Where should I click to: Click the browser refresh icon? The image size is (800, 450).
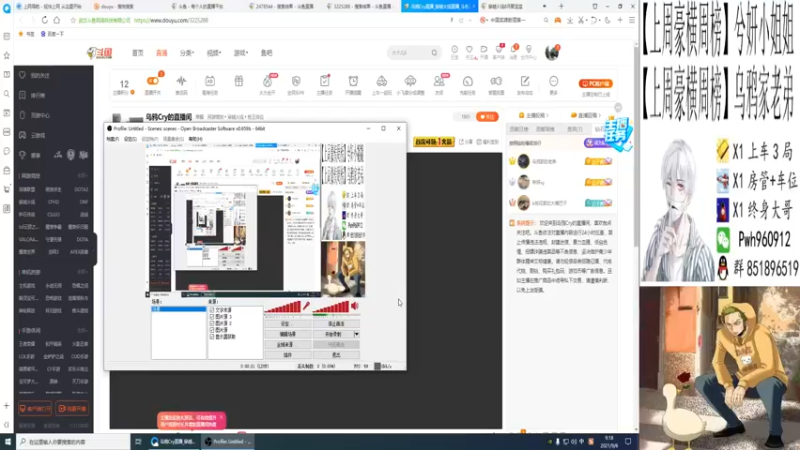point(44,20)
